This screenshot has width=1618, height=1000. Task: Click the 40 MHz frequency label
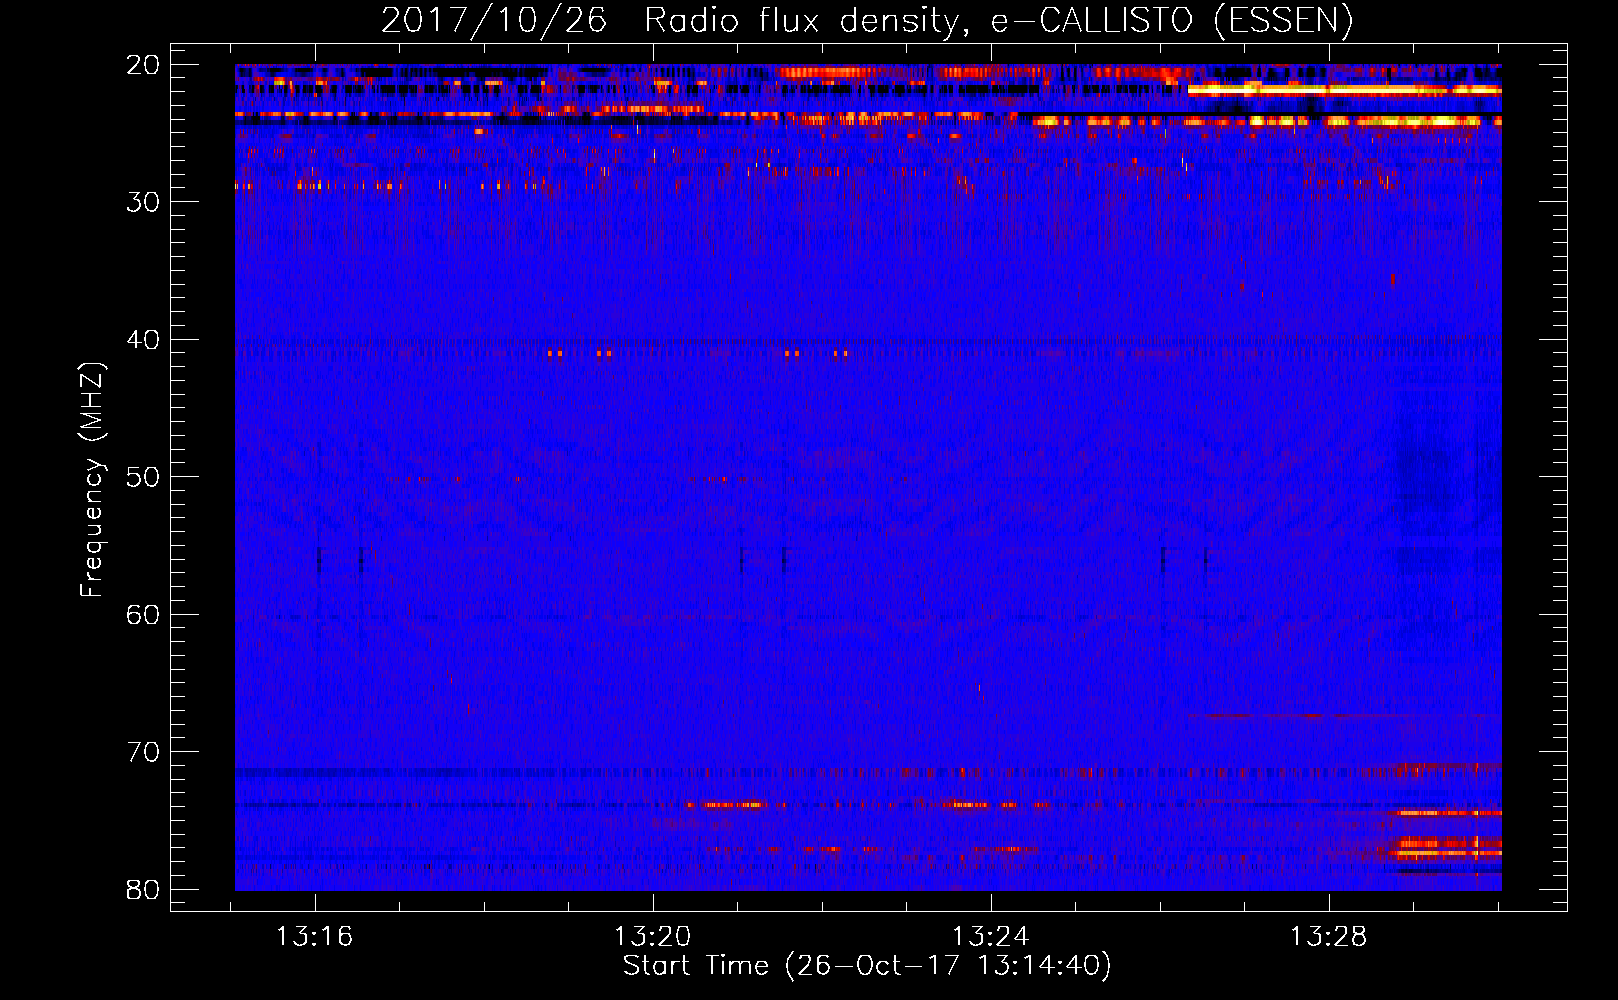pos(144,340)
